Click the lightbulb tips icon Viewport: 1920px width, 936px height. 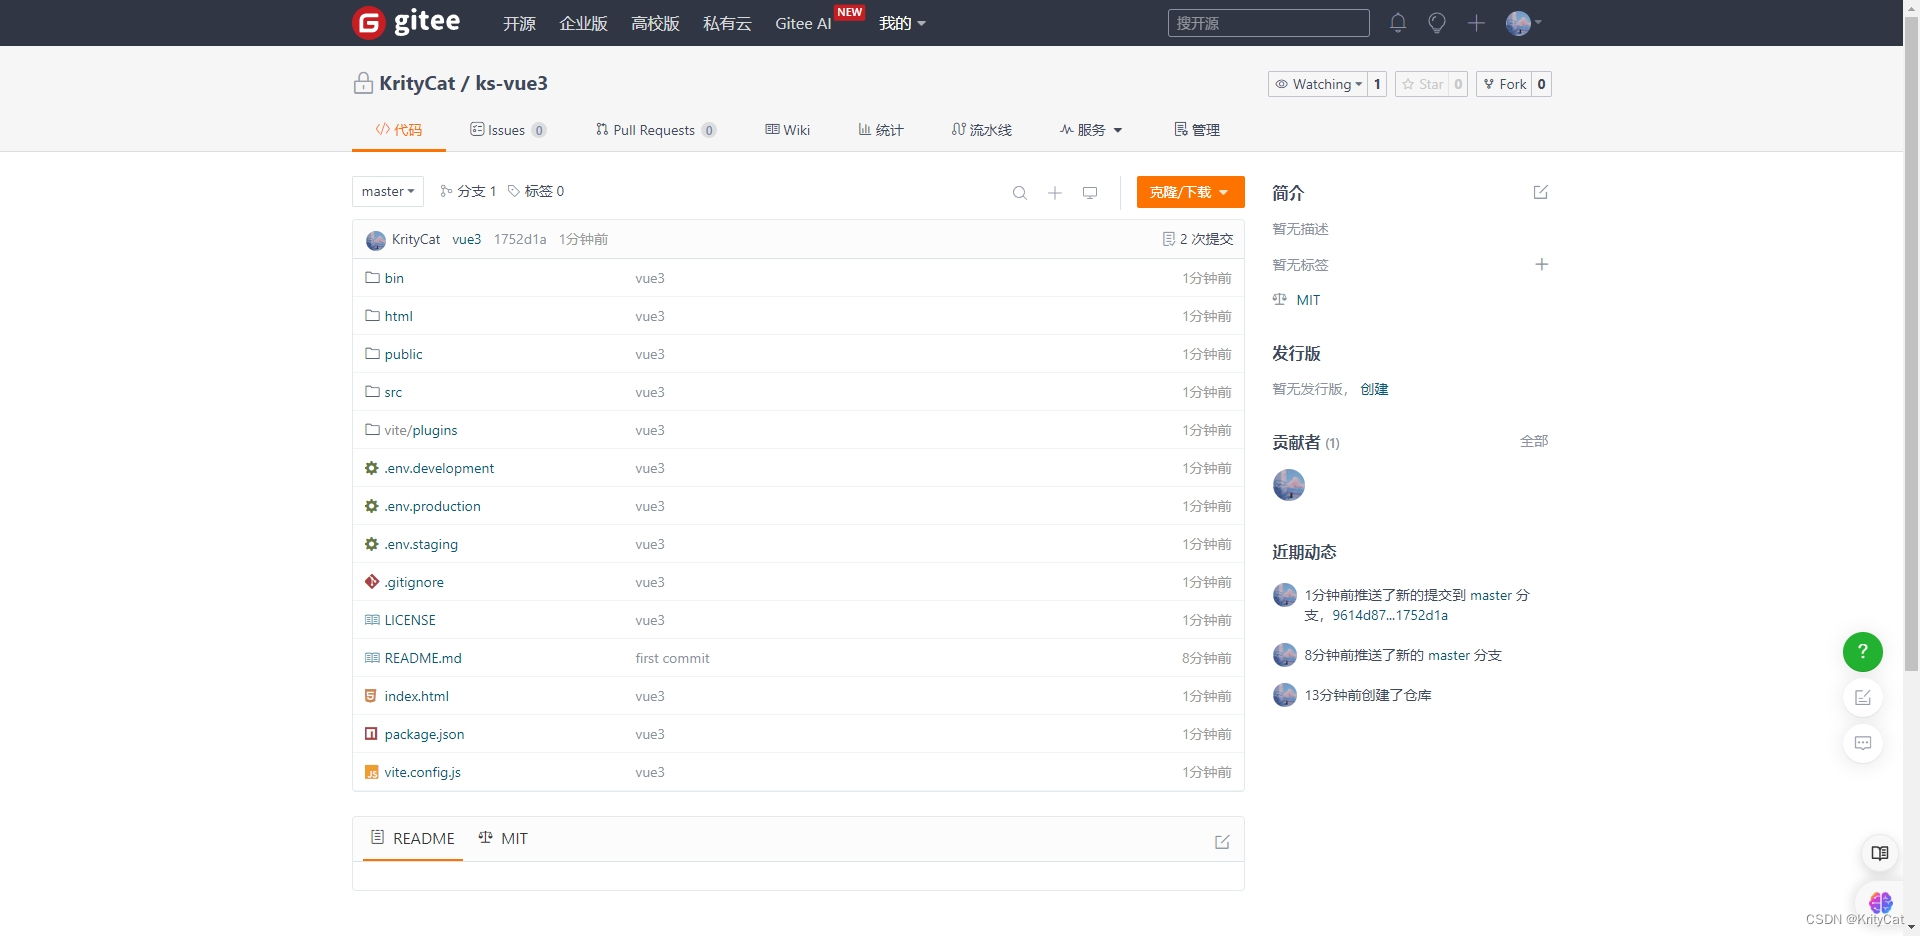click(1437, 23)
